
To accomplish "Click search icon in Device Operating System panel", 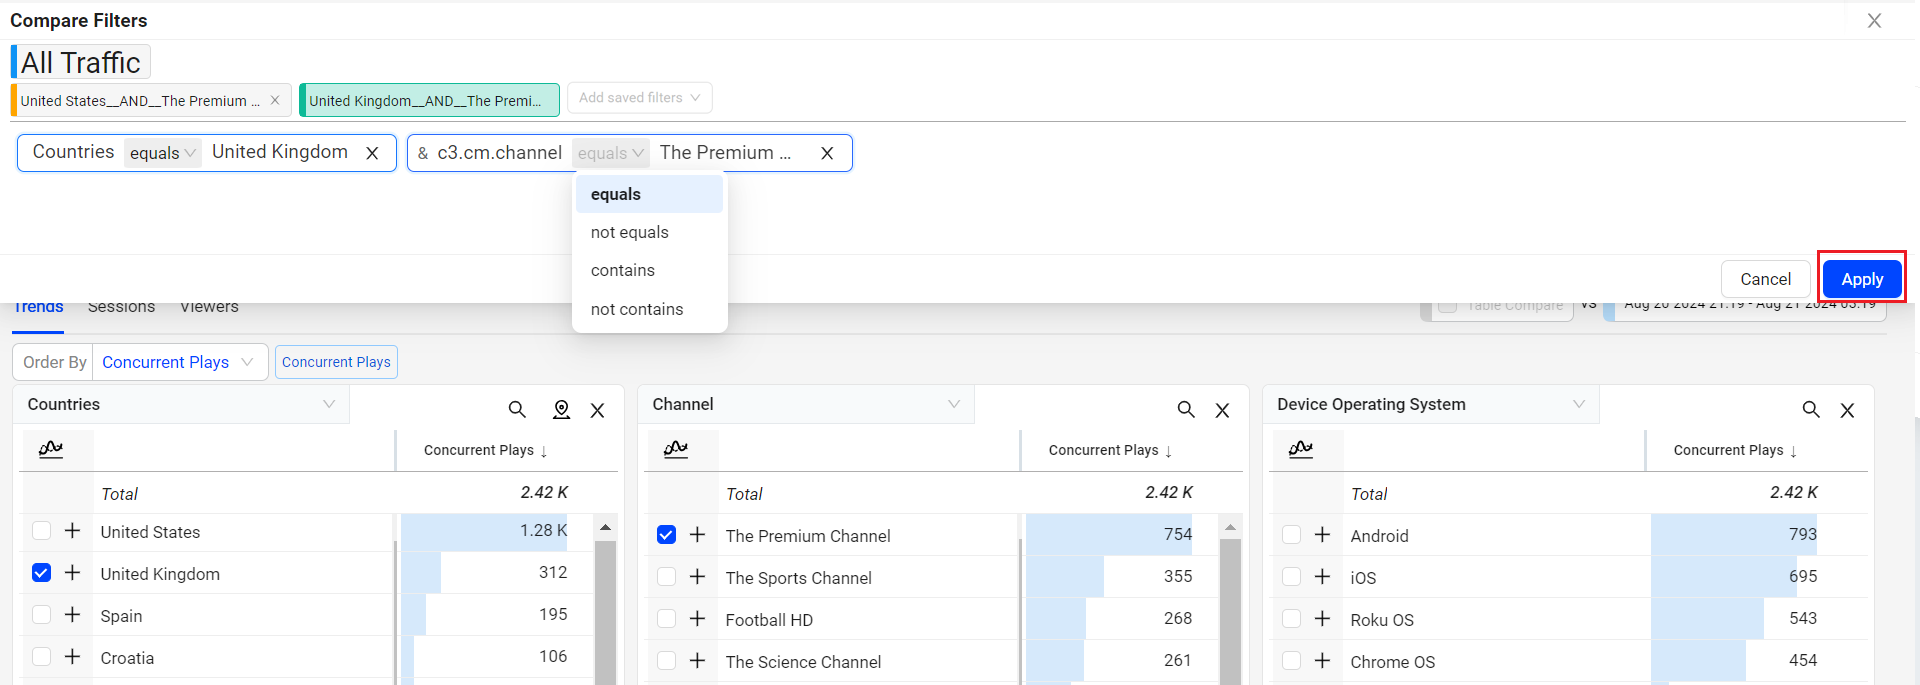I will [x=1810, y=409].
